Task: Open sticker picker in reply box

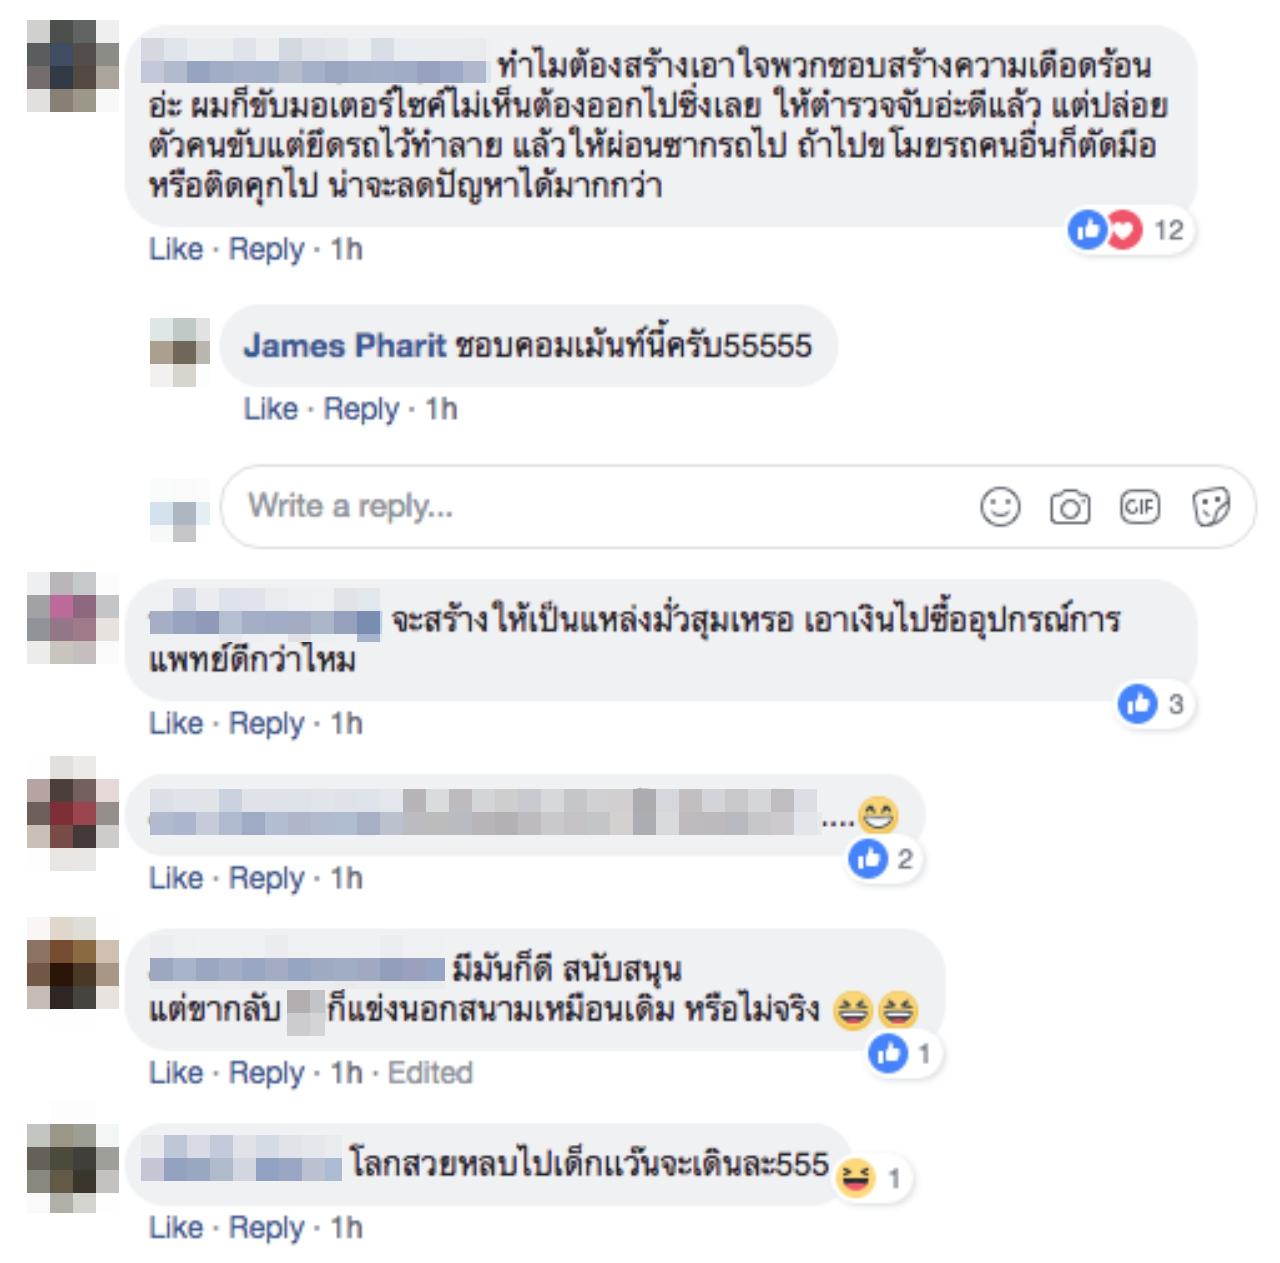Action: pos(1210,507)
